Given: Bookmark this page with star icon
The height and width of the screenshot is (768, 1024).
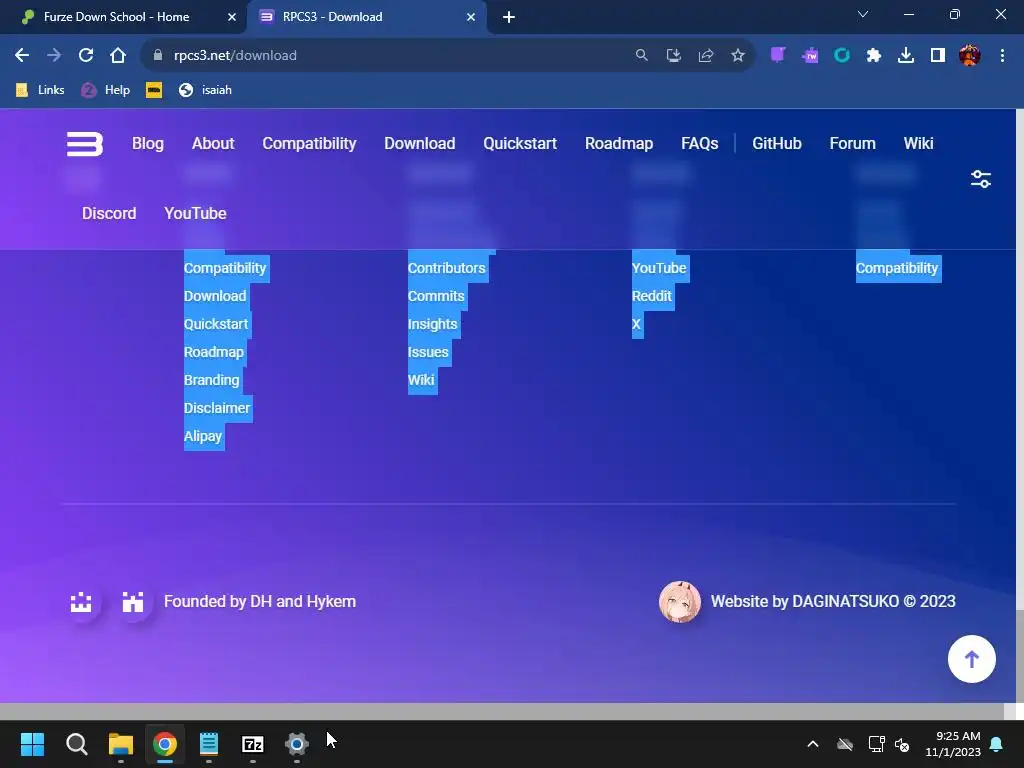Looking at the screenshot, I should pyautogui.click(x=738, y=56).
